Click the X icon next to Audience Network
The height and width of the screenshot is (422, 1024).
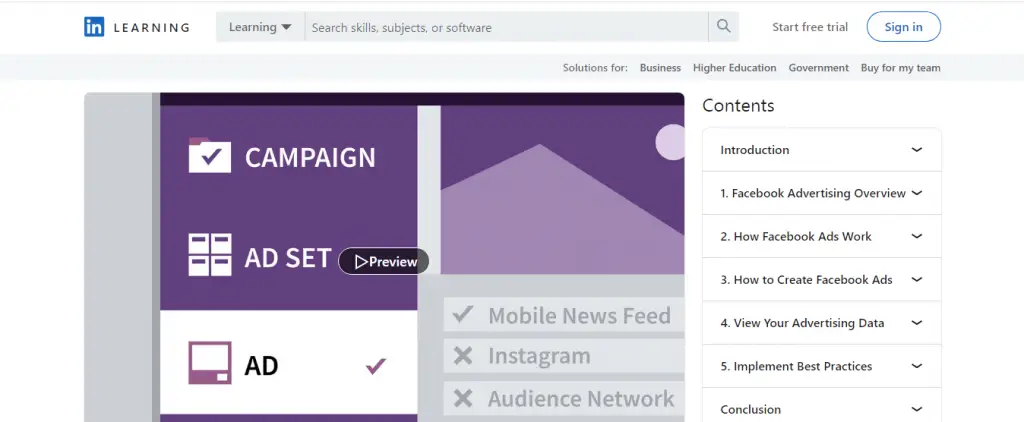point(462,399)
